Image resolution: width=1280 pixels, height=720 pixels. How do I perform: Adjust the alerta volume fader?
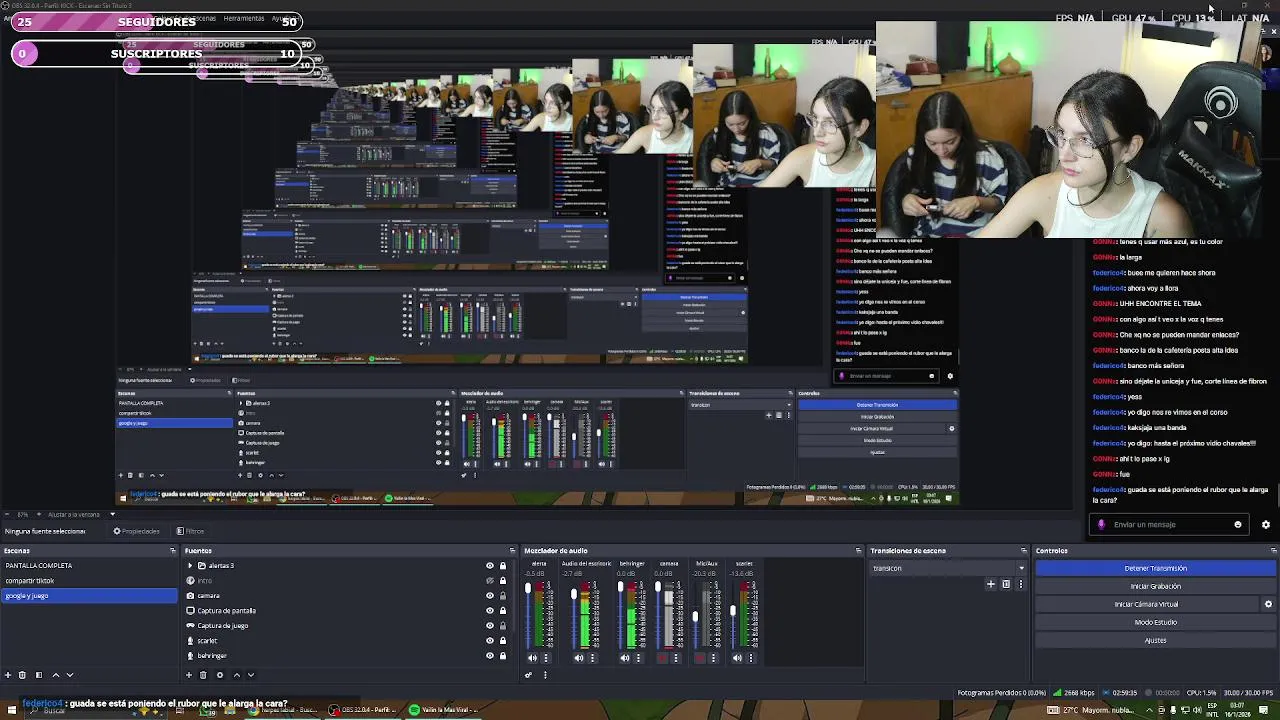click(528, 588)
